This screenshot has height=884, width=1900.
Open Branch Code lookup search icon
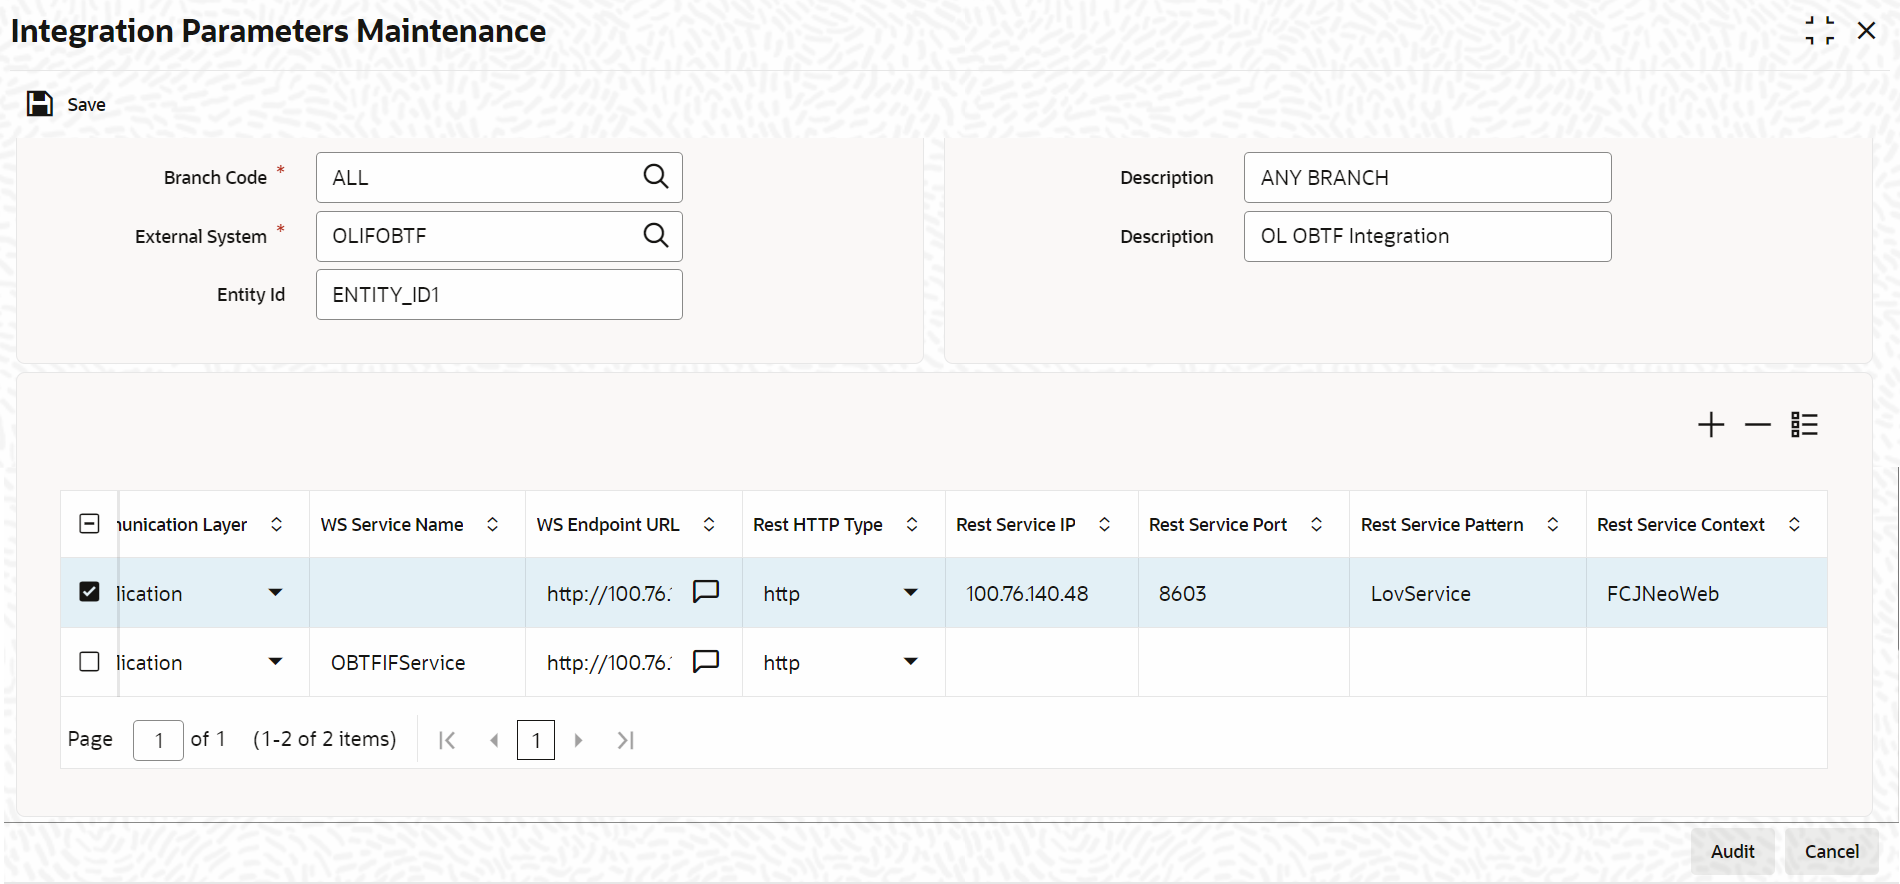click(x=656, y=177)
